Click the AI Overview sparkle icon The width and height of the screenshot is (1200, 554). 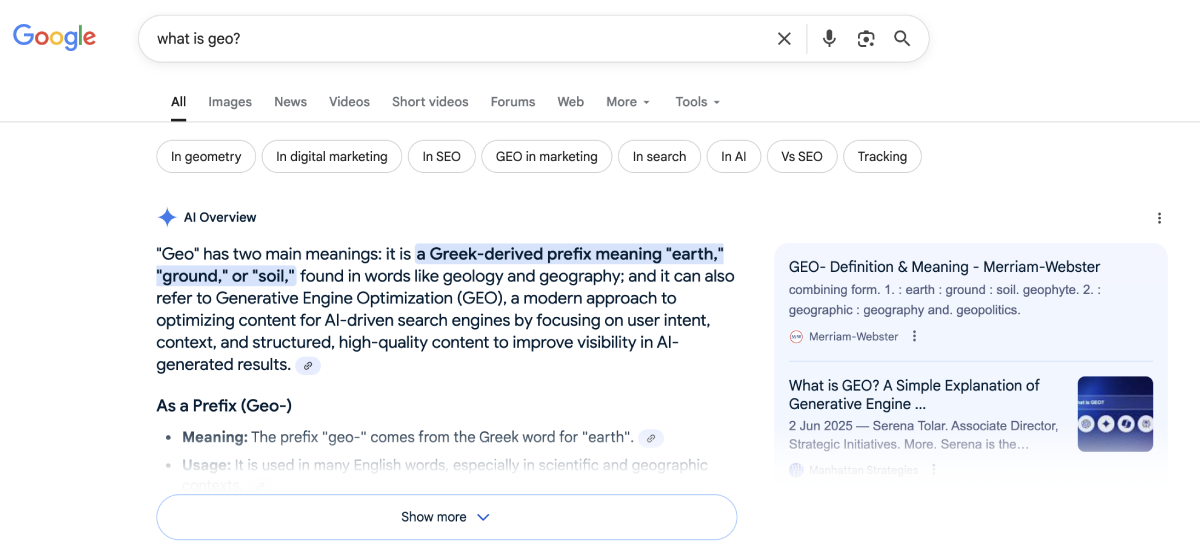point(167,217)
